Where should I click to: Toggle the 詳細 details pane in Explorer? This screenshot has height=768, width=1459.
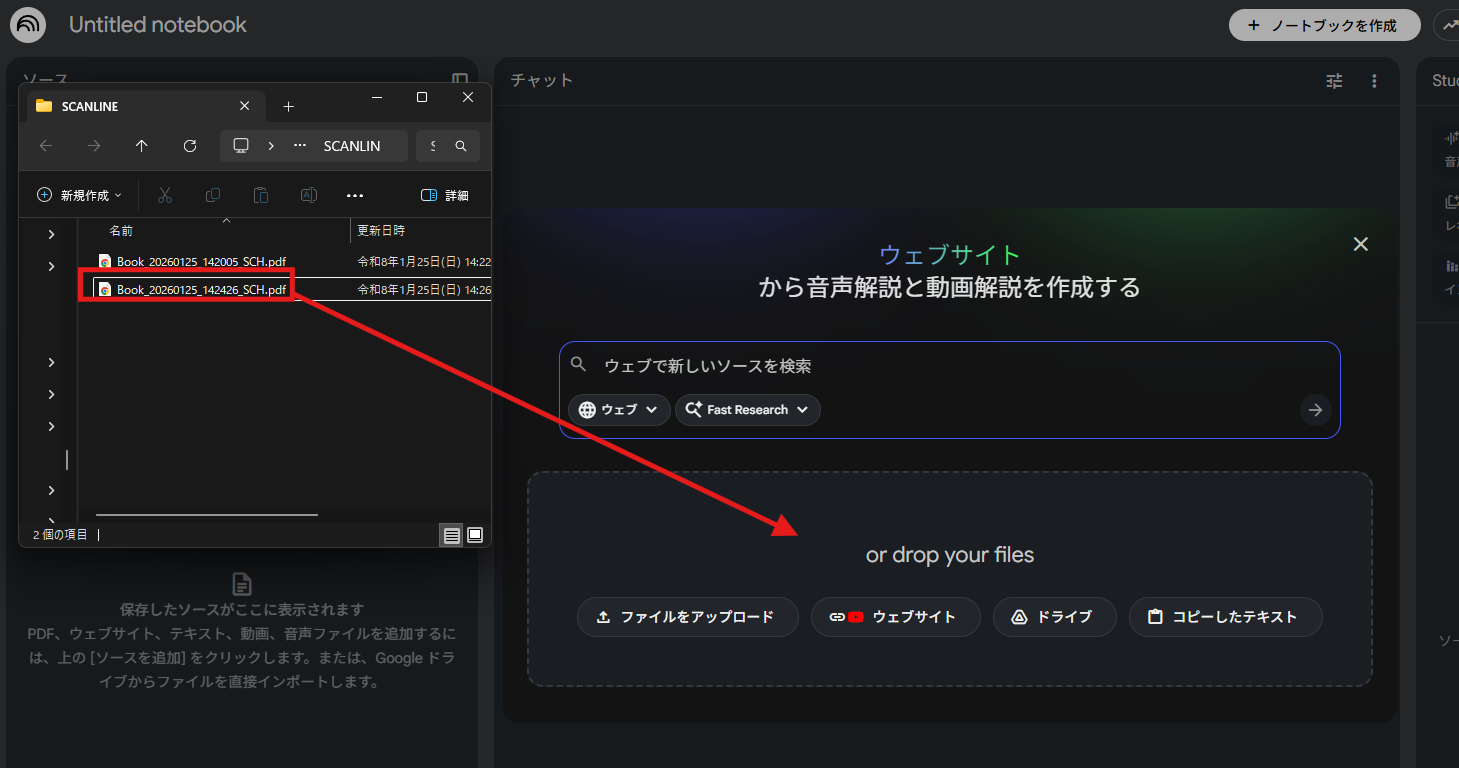click(x=445, y=194)
